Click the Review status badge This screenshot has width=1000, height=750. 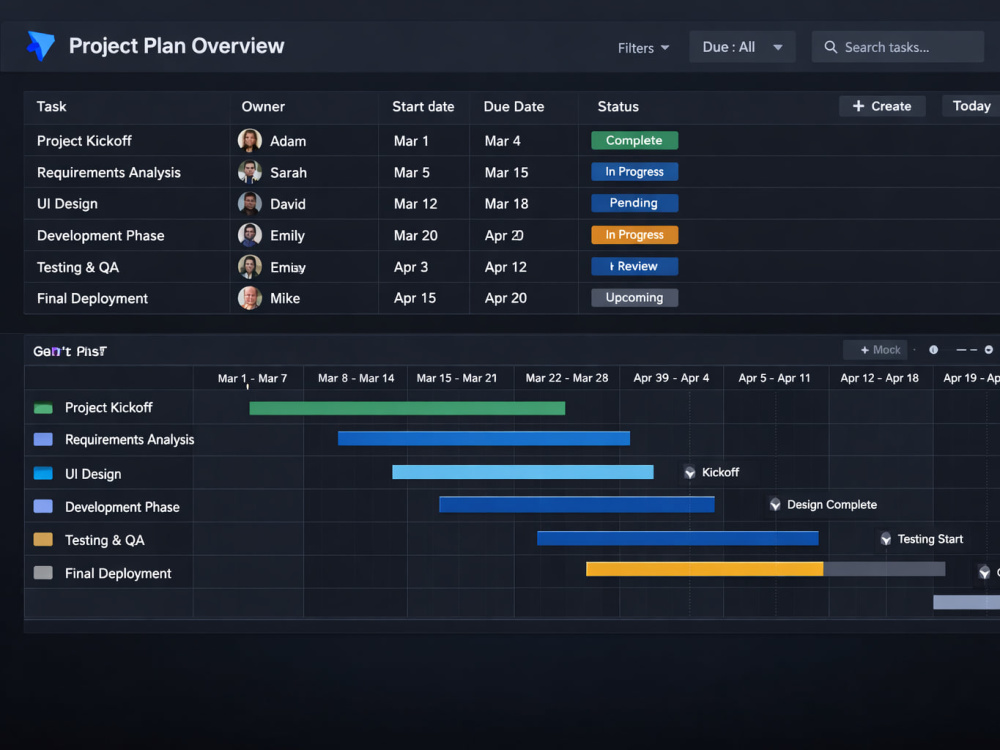635,266
